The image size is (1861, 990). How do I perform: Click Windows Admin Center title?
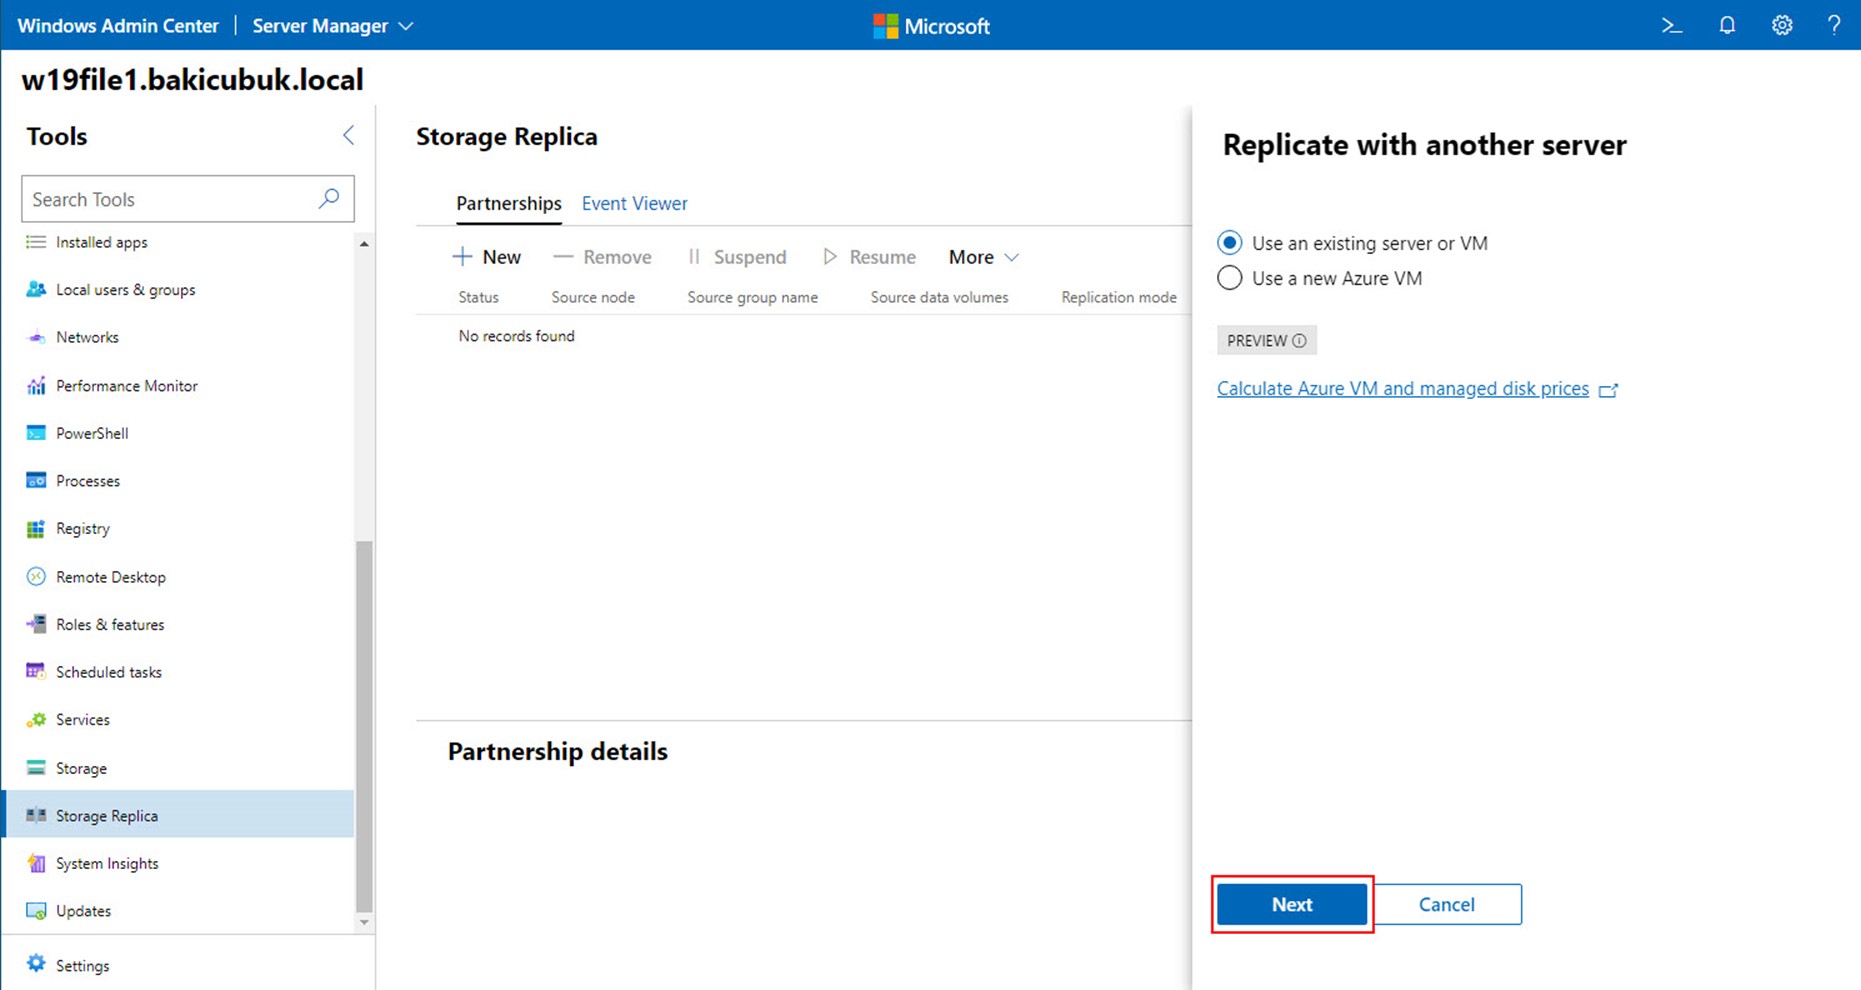[x=118, y=26]
